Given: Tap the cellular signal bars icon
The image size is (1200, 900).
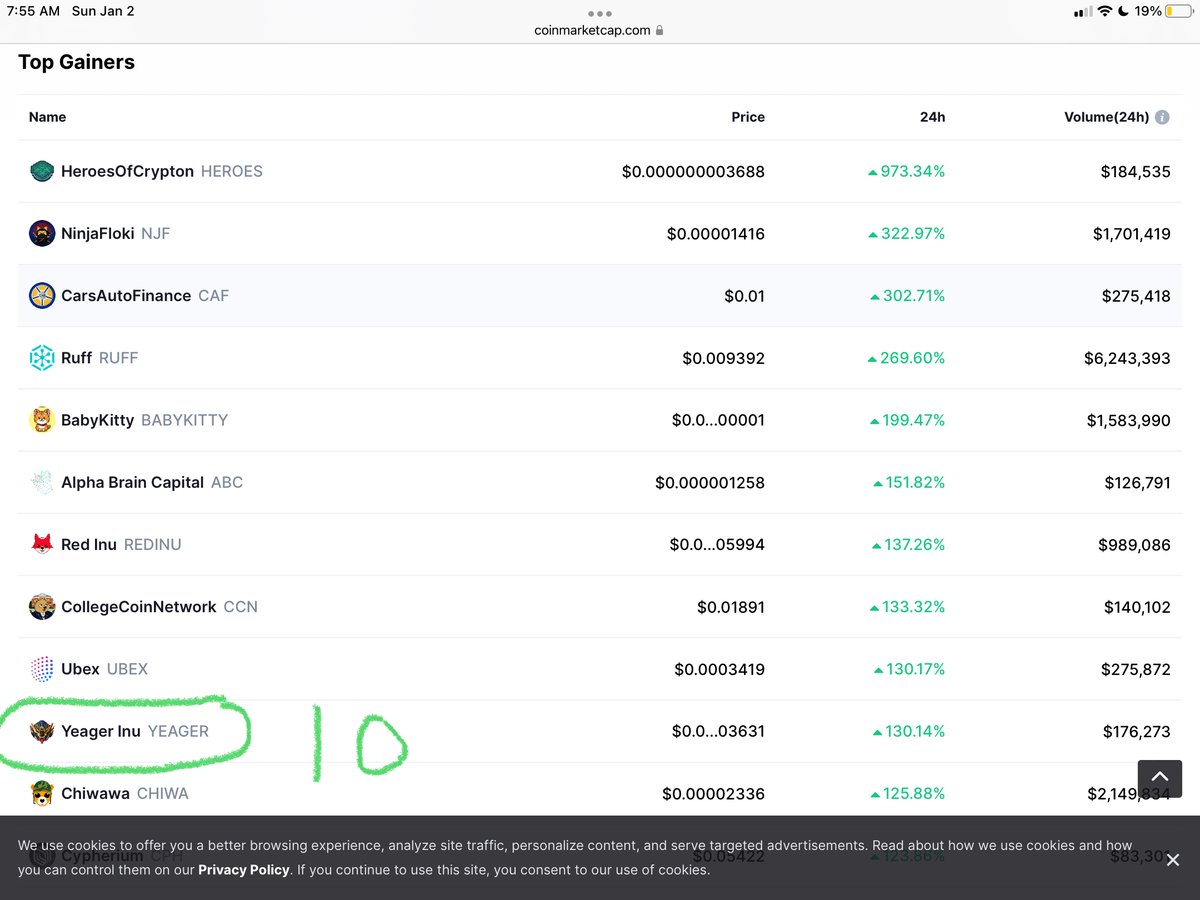Looking at the screenshot, I should tap(1082, 12).
